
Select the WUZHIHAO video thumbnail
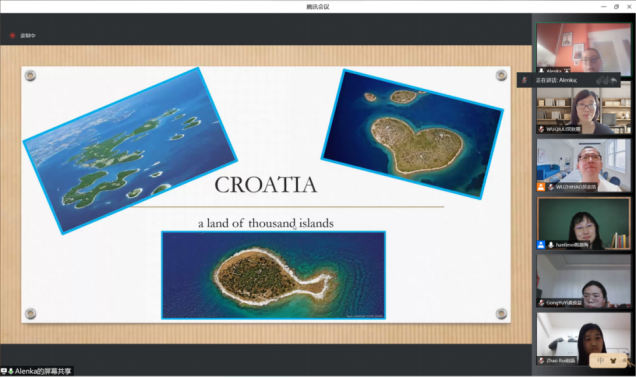(584, 165)
